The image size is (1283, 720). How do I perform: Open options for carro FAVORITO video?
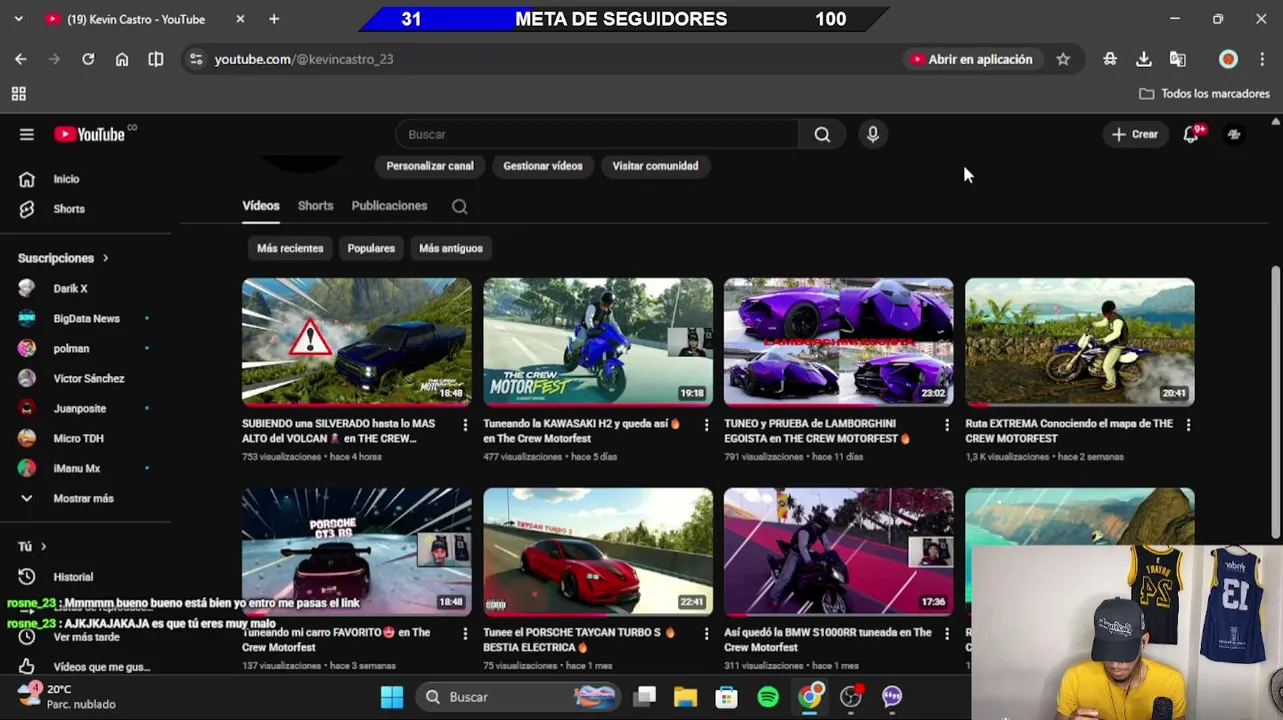465,634
